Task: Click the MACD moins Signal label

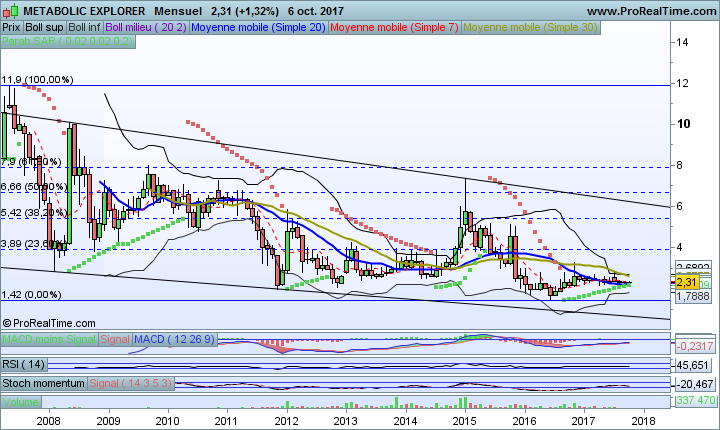Action: pyautogui.click(x=49, y=339)
